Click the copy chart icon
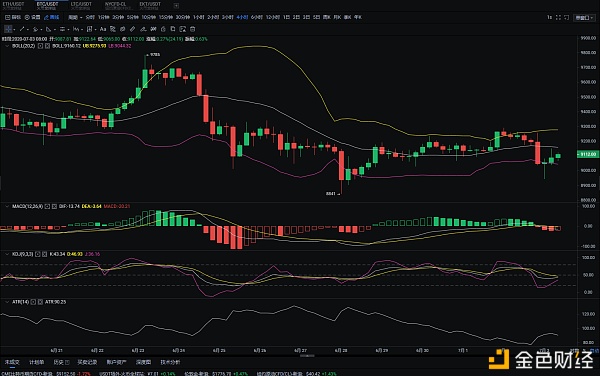This screenshot has width=600, height=376. (x=173, y=29)
